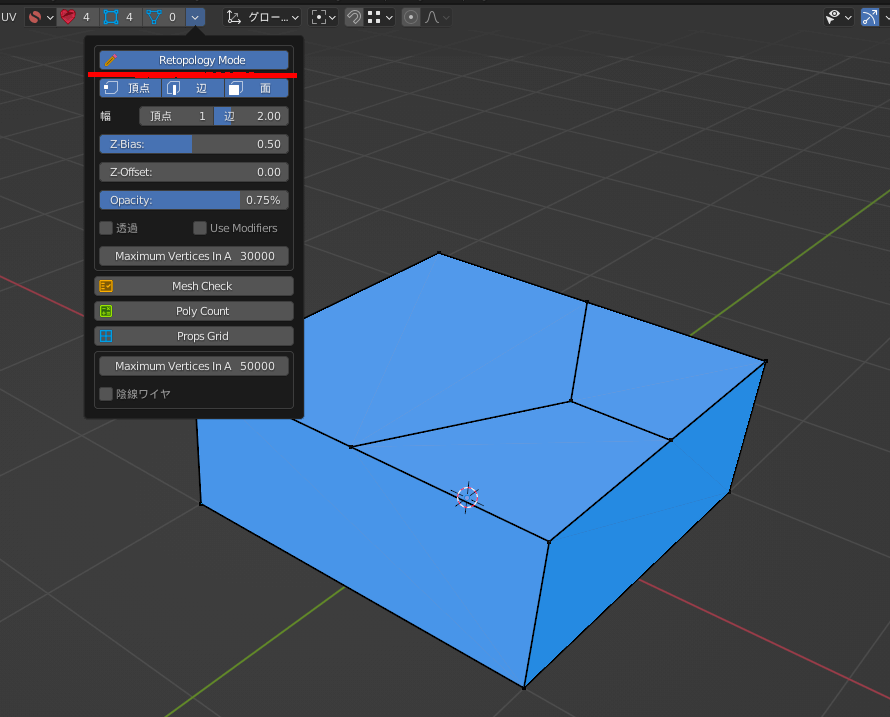The image size is (890, 717).
Task: Select 面 face select mode
Action: click(257, 88)
